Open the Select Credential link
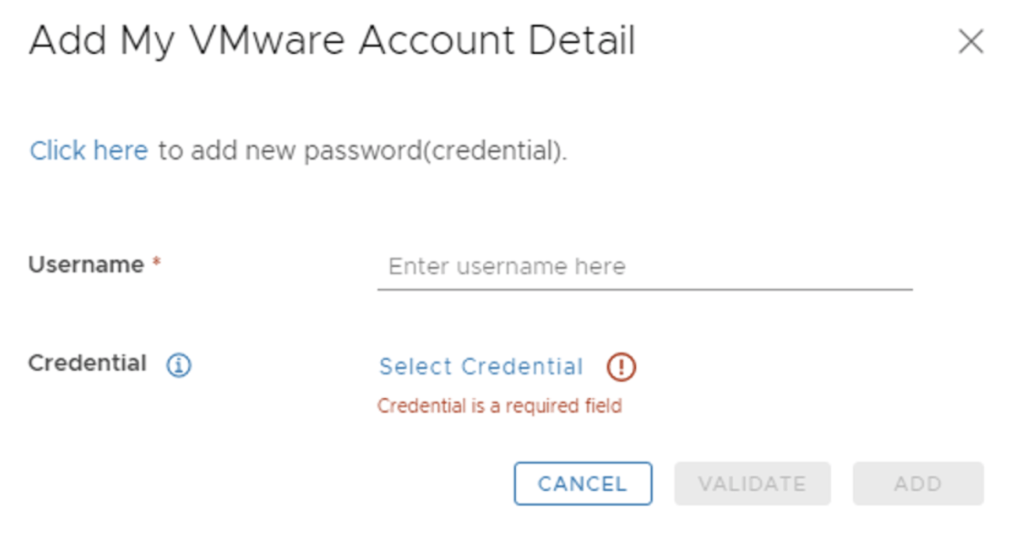The image size is (1024, 548). pyautogui.click(x=480, y=367)
